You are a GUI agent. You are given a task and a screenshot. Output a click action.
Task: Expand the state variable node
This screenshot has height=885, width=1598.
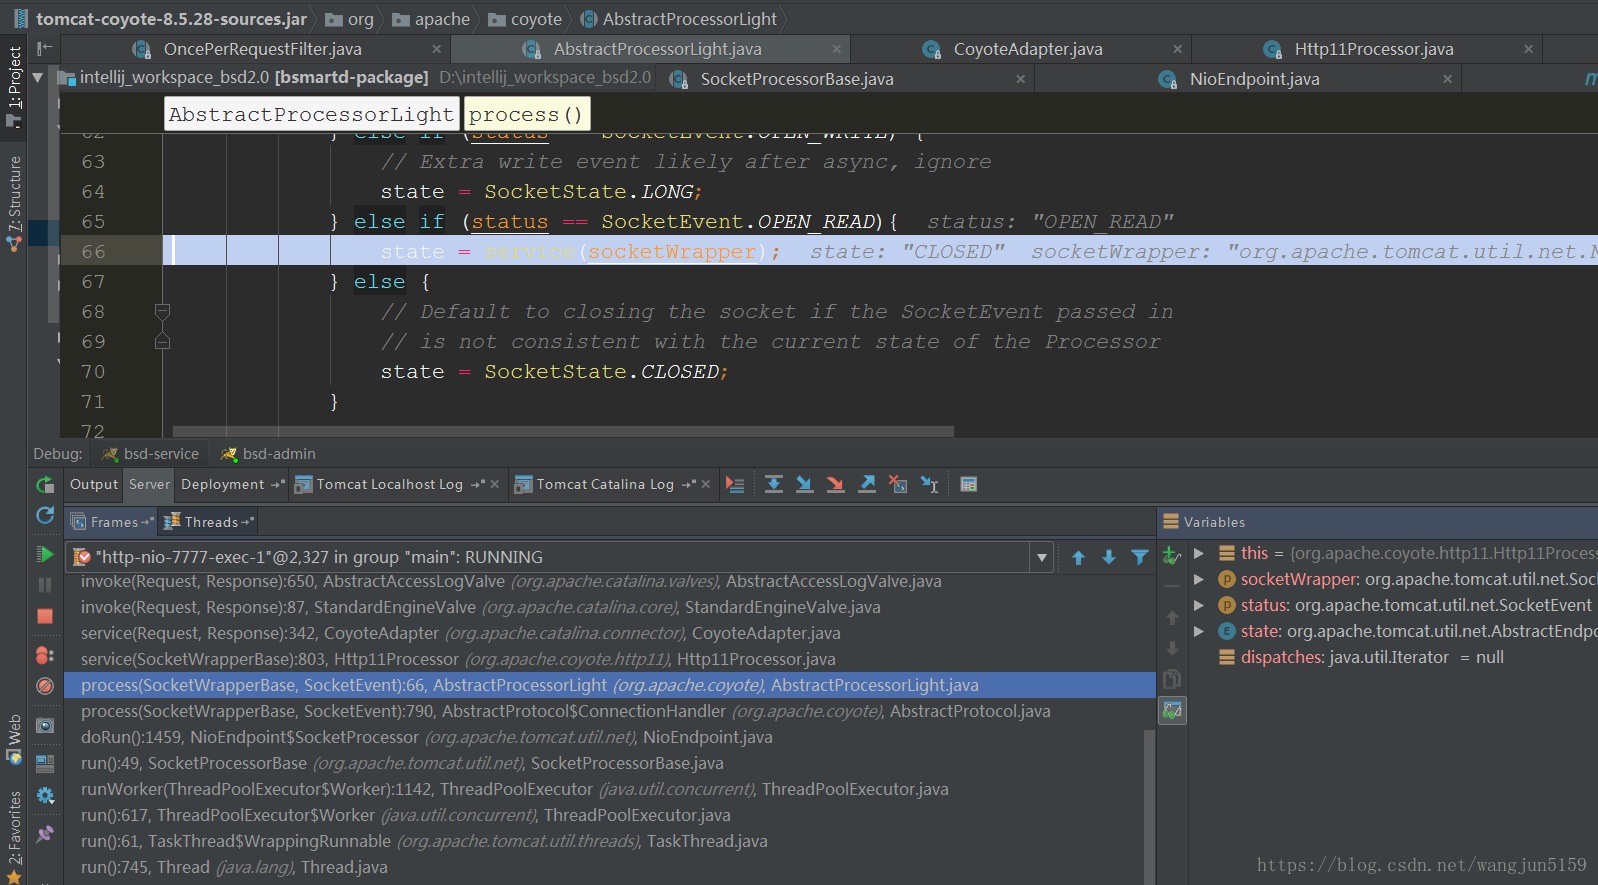click(x=1198, y=631)
